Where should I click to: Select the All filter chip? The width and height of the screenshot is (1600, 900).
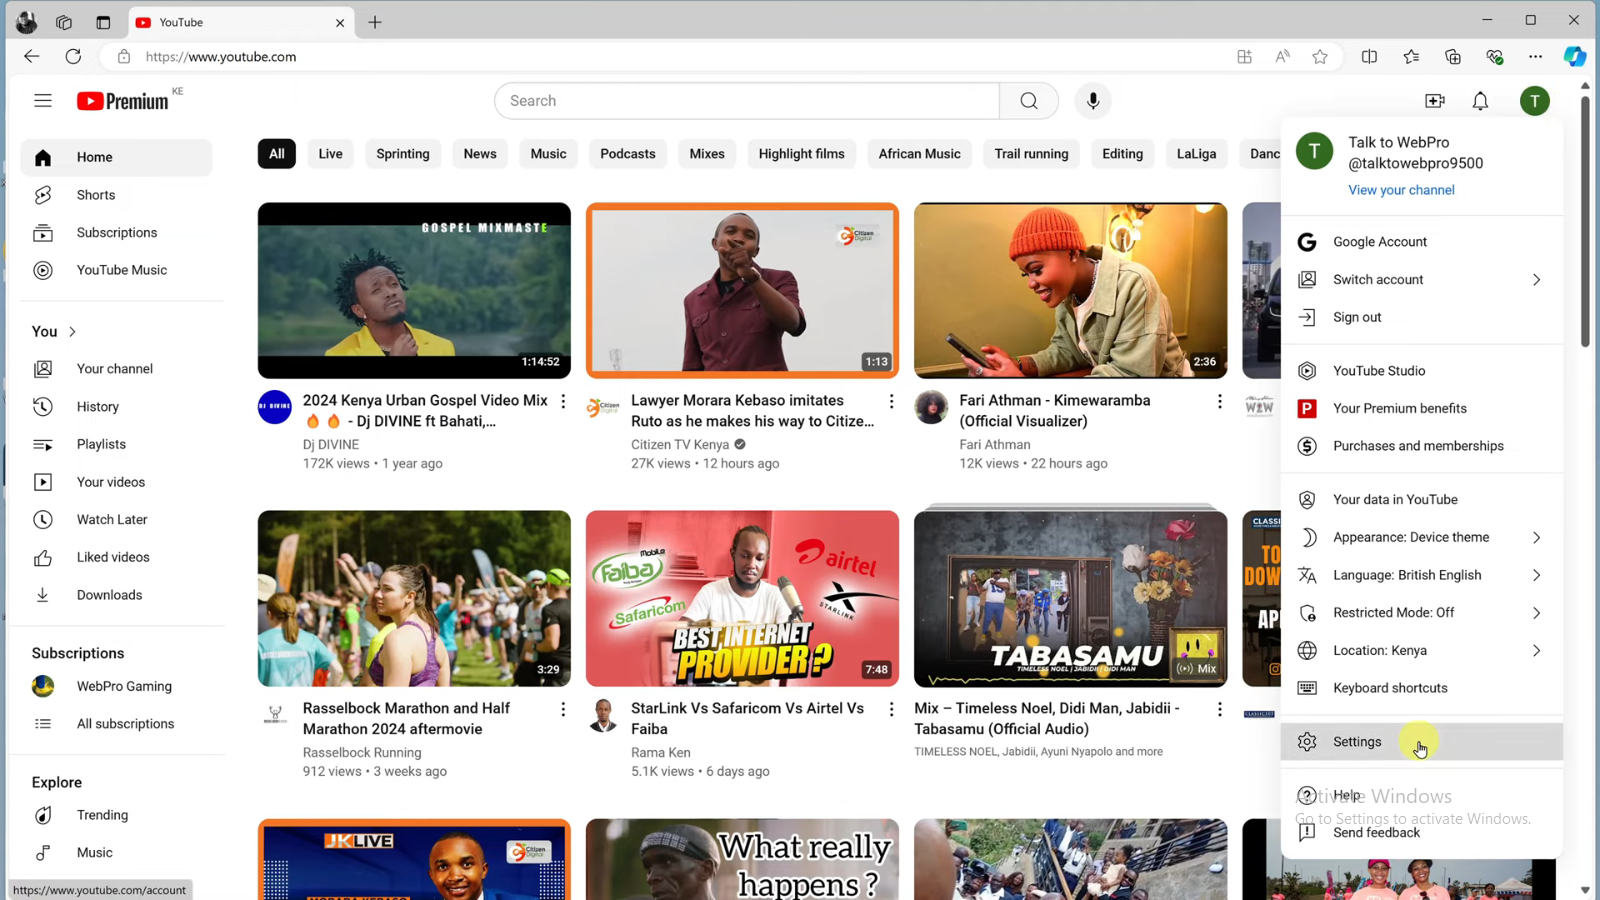(x=277, y=154)
